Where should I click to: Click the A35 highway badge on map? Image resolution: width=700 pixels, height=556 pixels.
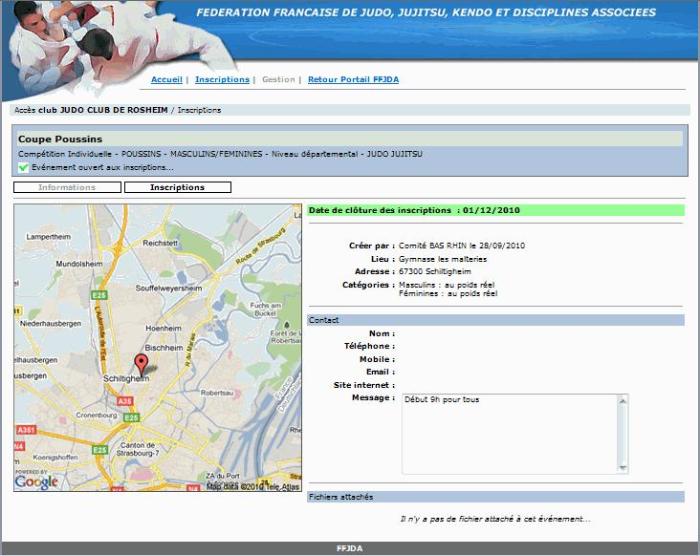[125, 400]
